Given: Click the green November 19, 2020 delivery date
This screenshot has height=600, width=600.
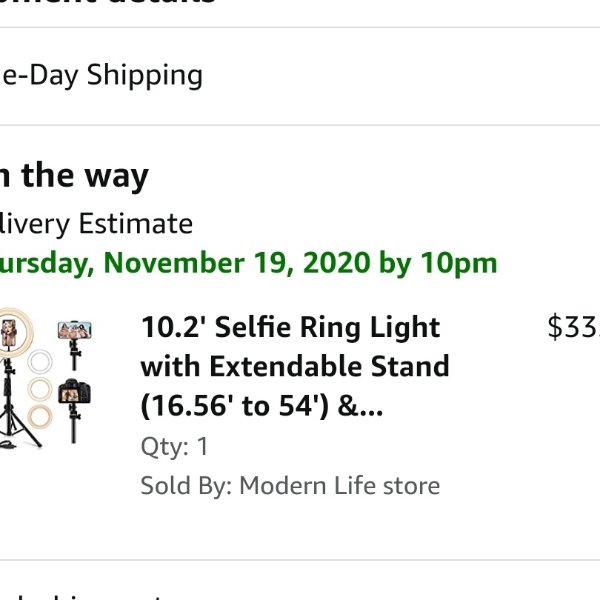Looking at the screenshot, I should tap(248, 263).
